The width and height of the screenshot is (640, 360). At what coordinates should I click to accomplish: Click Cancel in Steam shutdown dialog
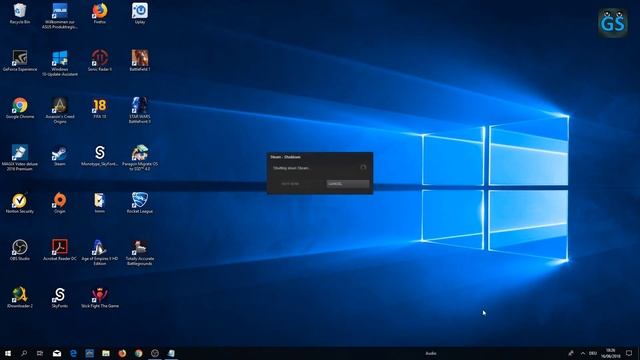[348, 184]
